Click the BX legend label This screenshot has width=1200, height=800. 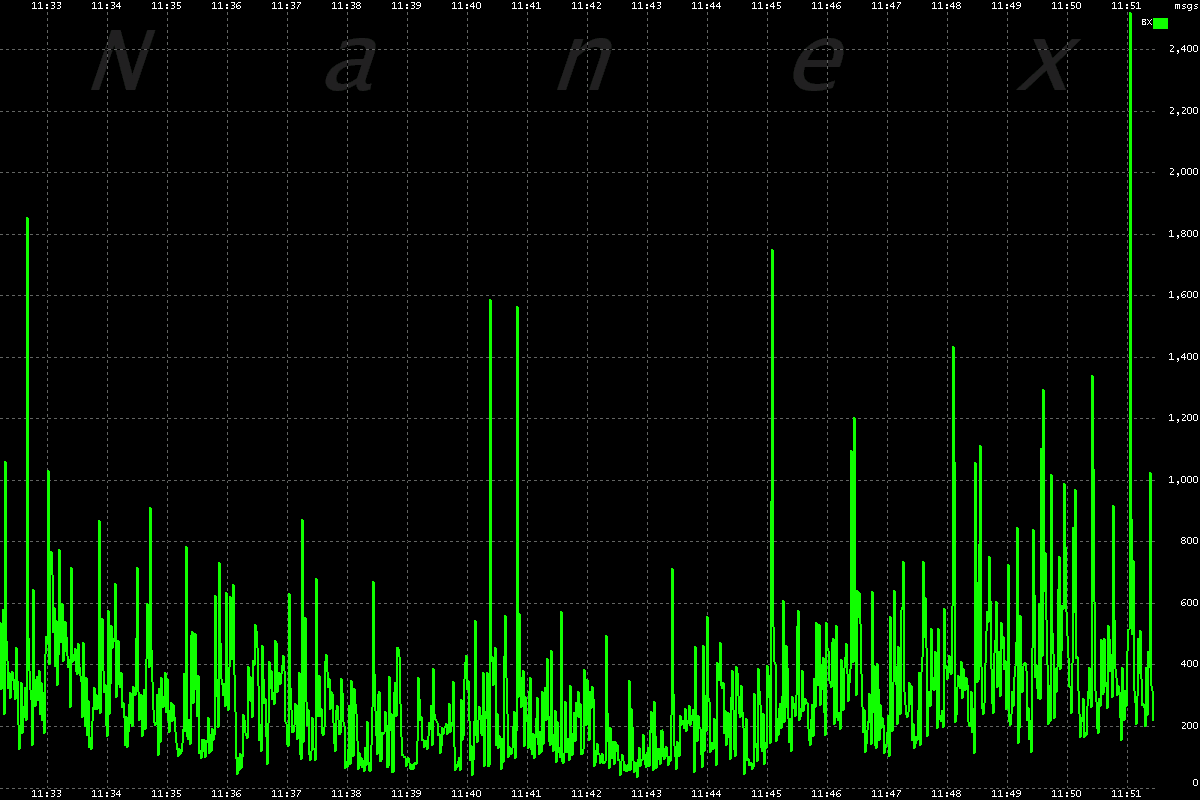click(x=1146, y=22)
